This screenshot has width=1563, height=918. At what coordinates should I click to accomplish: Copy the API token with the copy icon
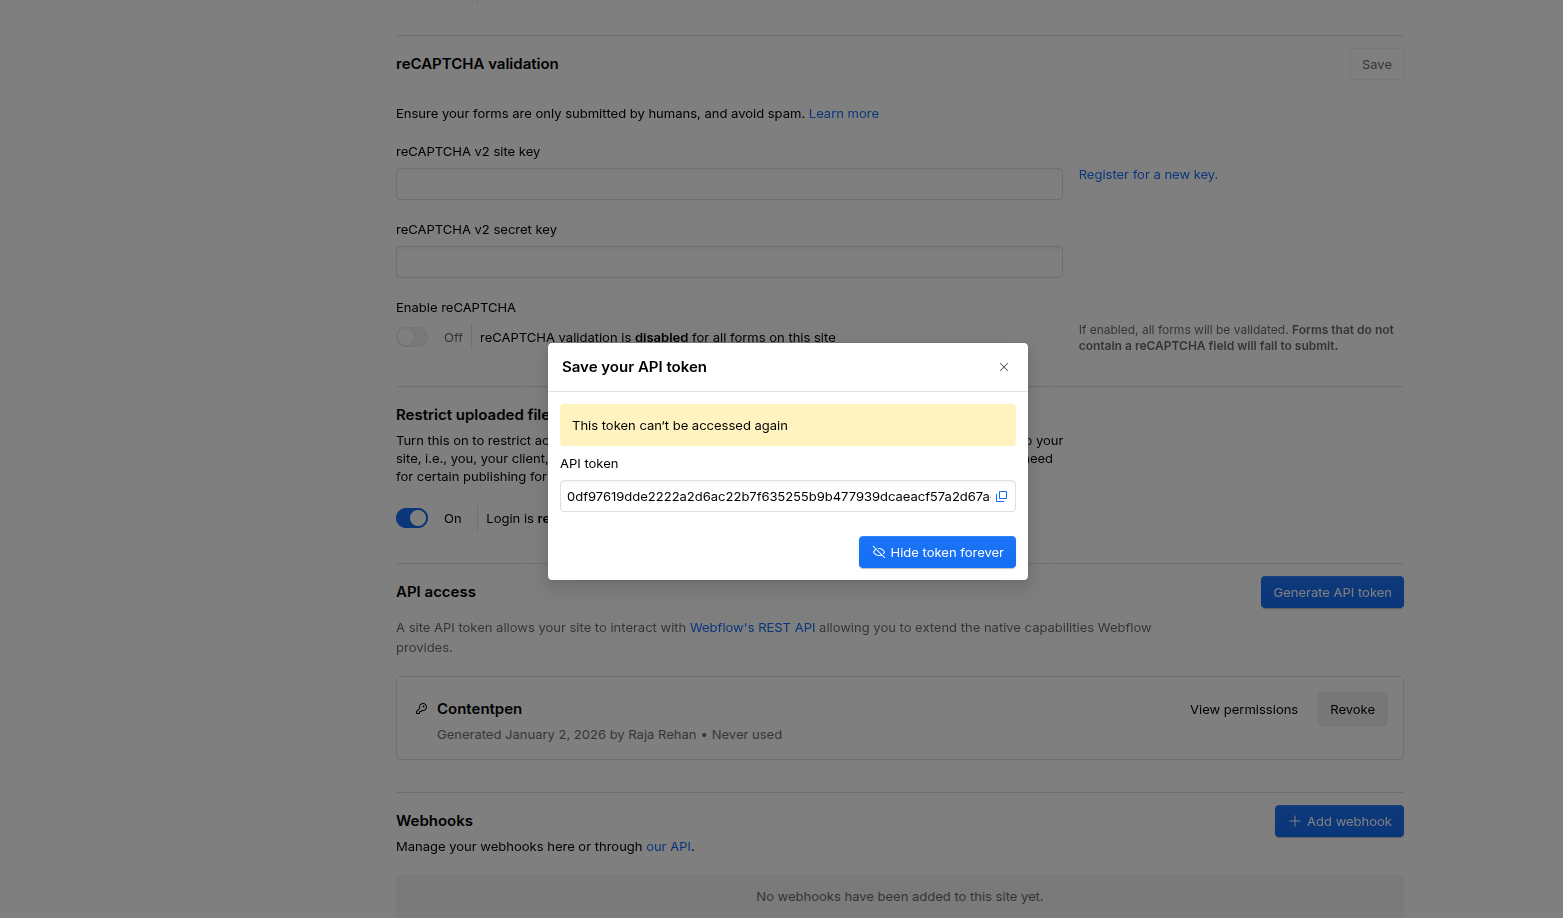1001,496
